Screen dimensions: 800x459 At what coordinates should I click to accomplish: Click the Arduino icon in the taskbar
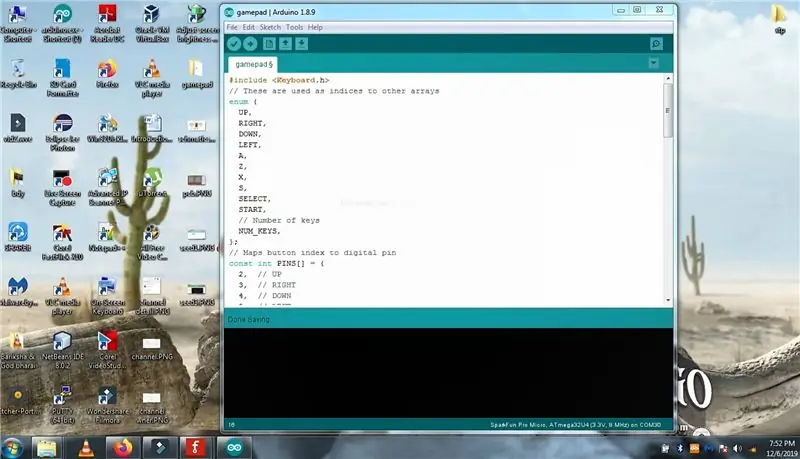coord(234,448)
